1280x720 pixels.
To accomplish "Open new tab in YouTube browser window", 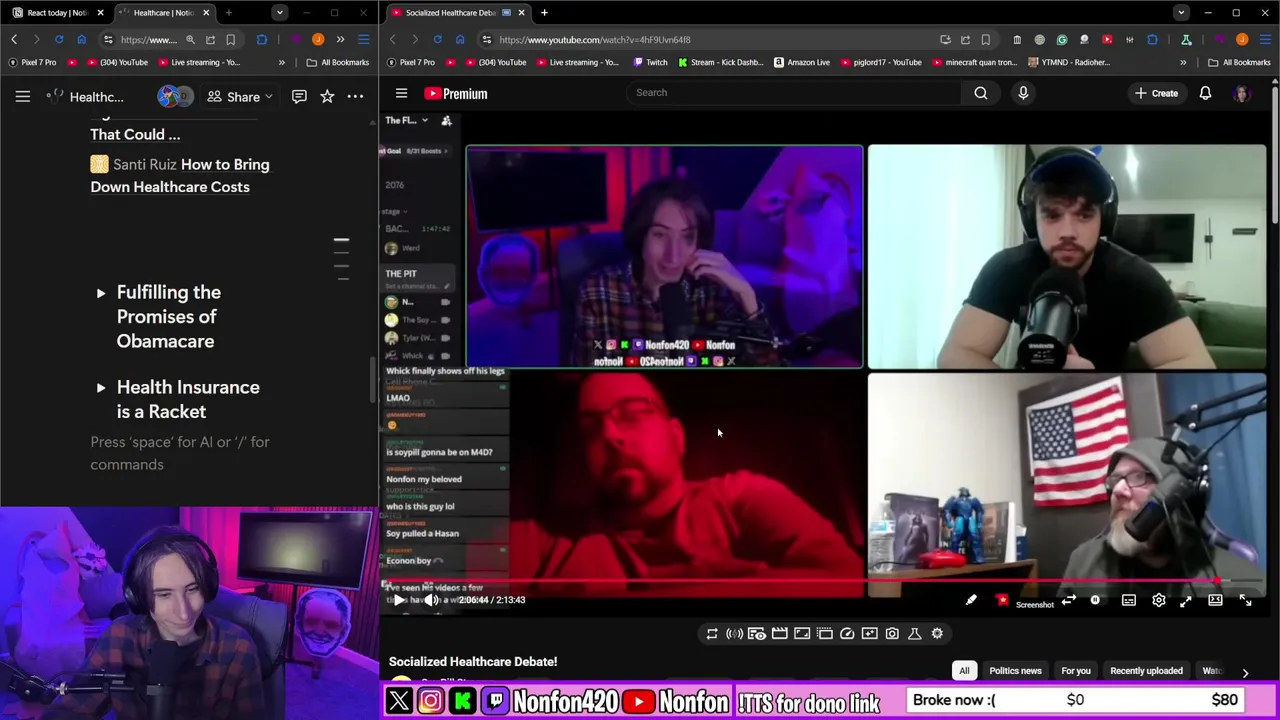I will click(x=544, y=13).
